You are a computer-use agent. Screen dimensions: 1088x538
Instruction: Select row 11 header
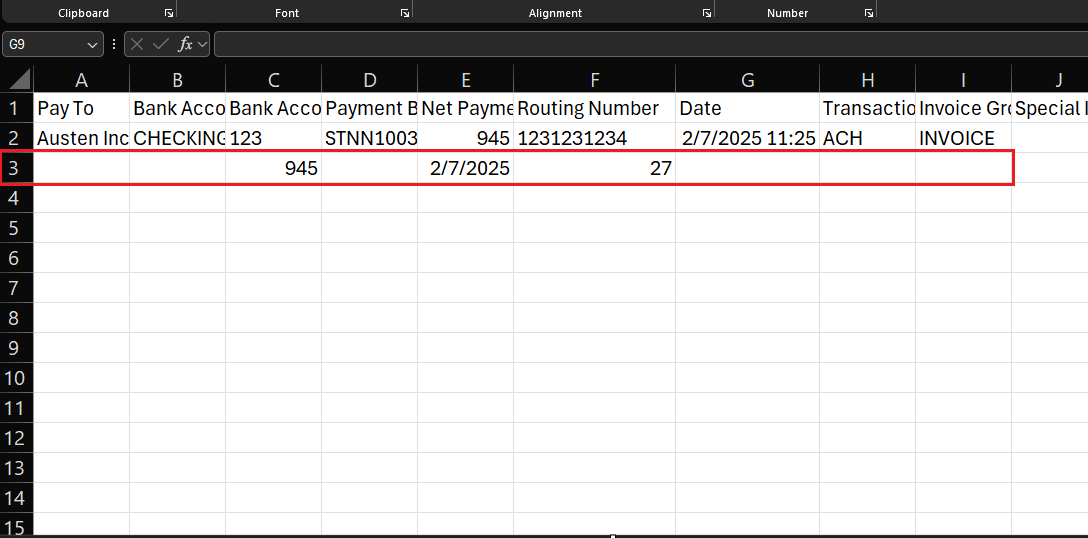coord(17,407)
